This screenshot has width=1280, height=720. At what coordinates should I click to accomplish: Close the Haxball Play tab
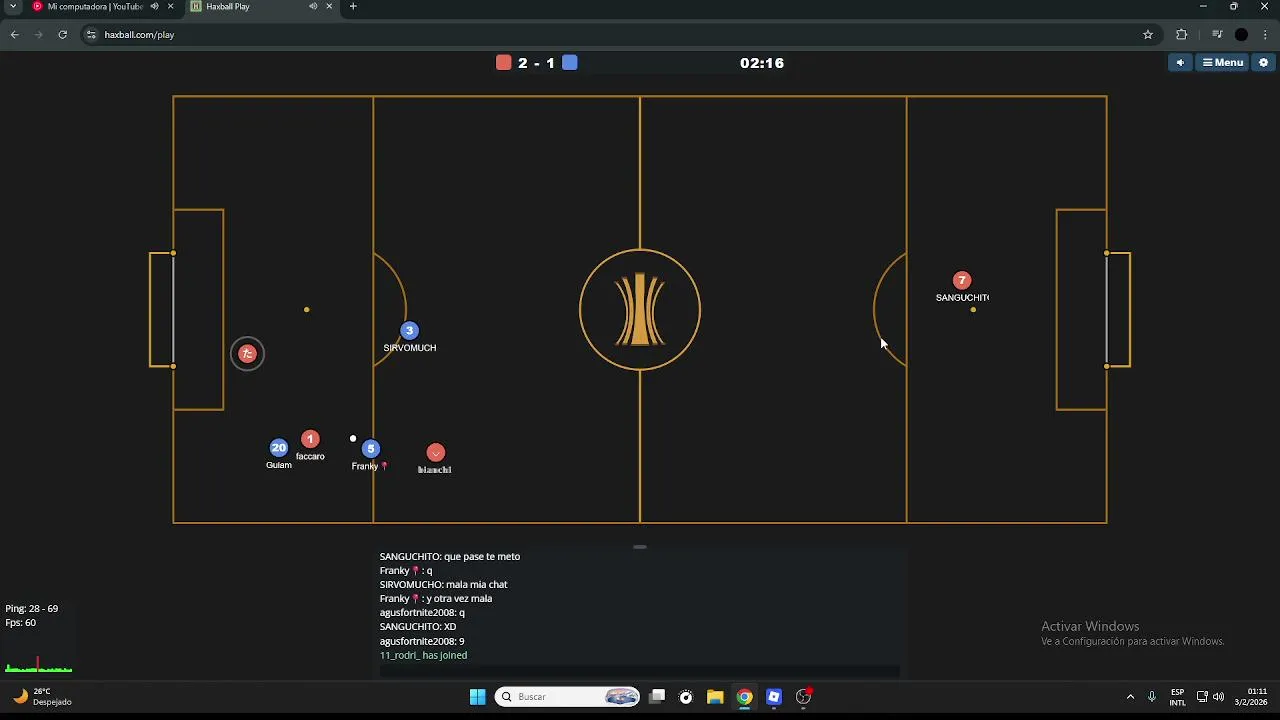tap(329, 6)
